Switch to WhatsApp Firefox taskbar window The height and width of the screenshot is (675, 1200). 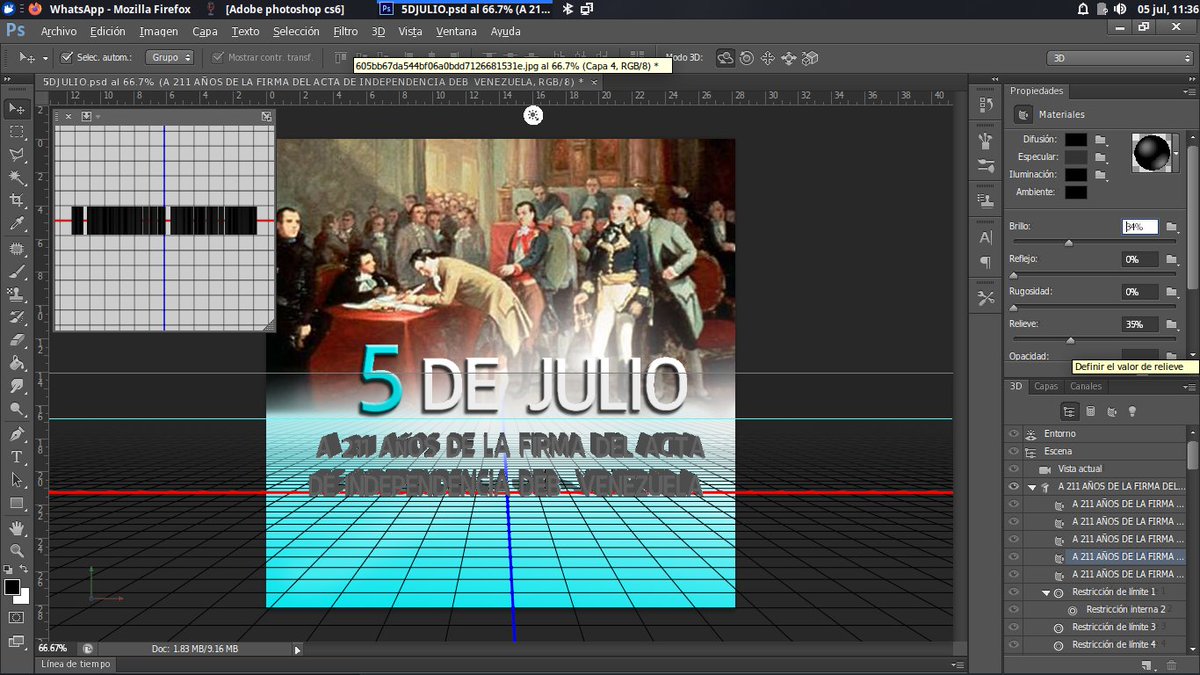108,9
